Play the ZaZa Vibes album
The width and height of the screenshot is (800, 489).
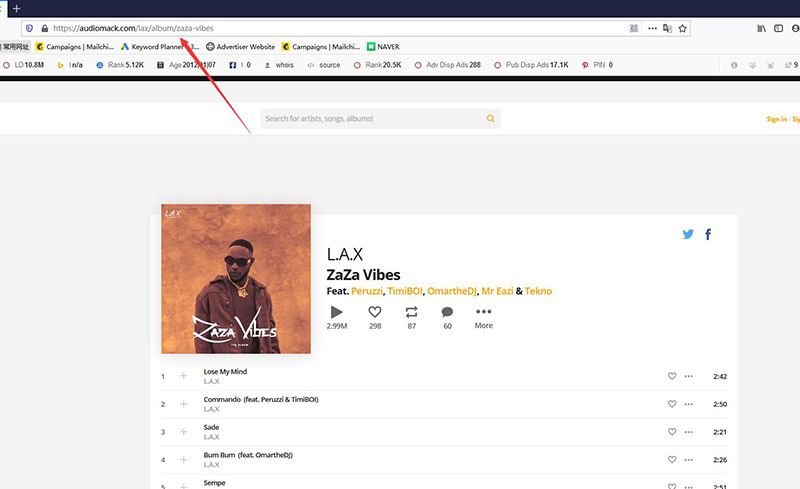pos(337,312)
